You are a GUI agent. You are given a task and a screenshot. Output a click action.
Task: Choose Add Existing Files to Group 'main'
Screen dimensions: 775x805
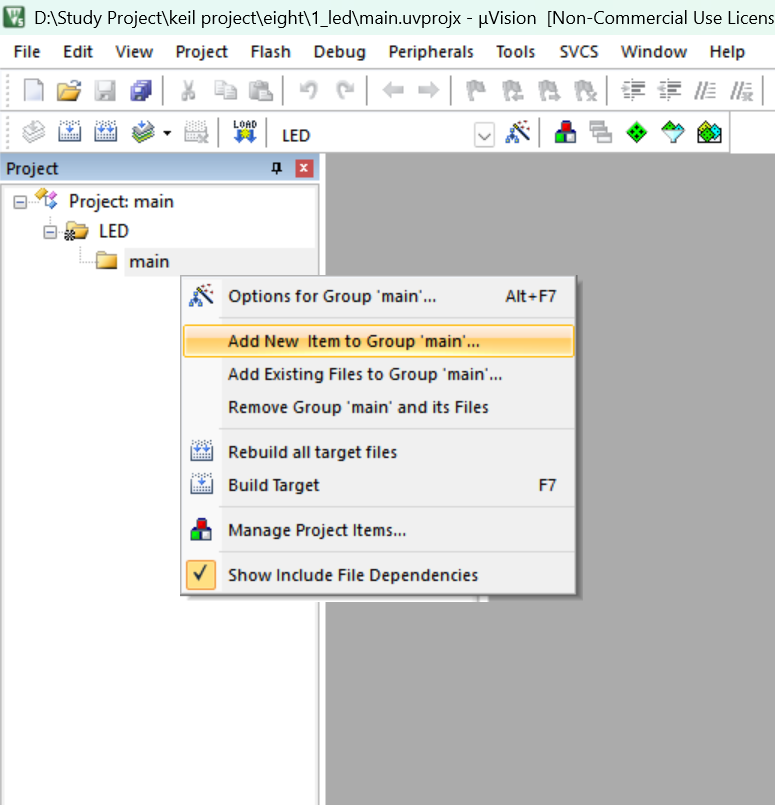tap(378, 374)
